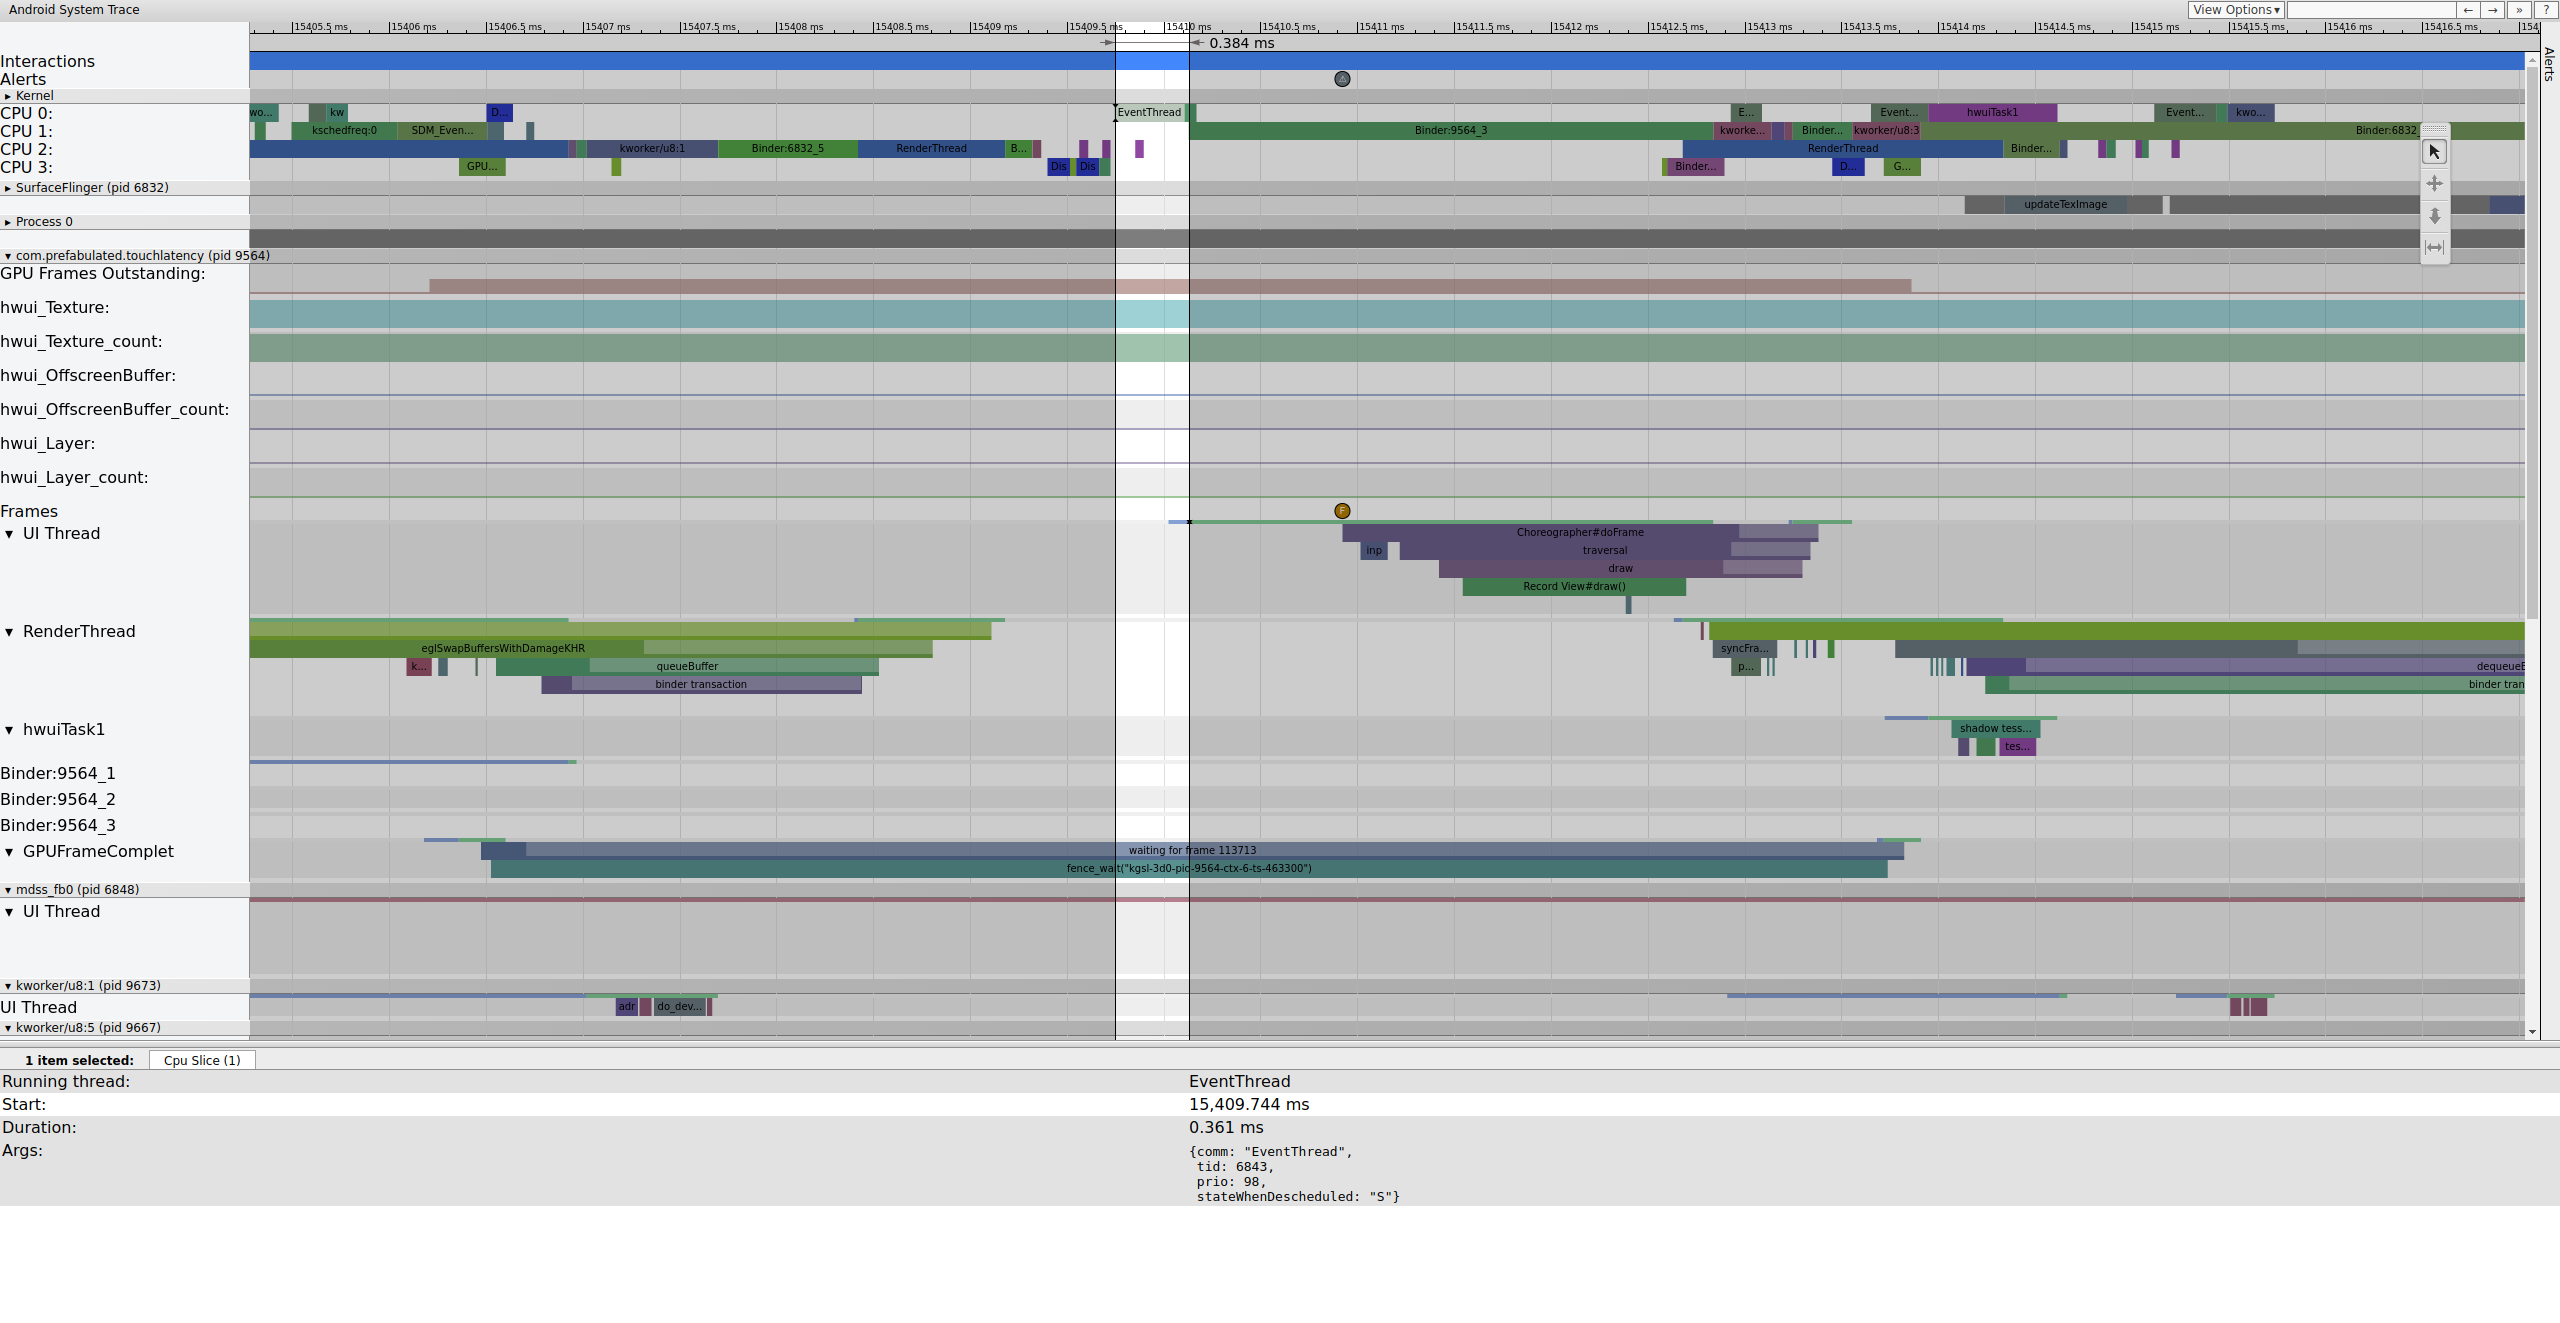Open the Cpu Slice (1) tab
The width and height of the screenshot is (2560, 1323).
coord(202,1060)
